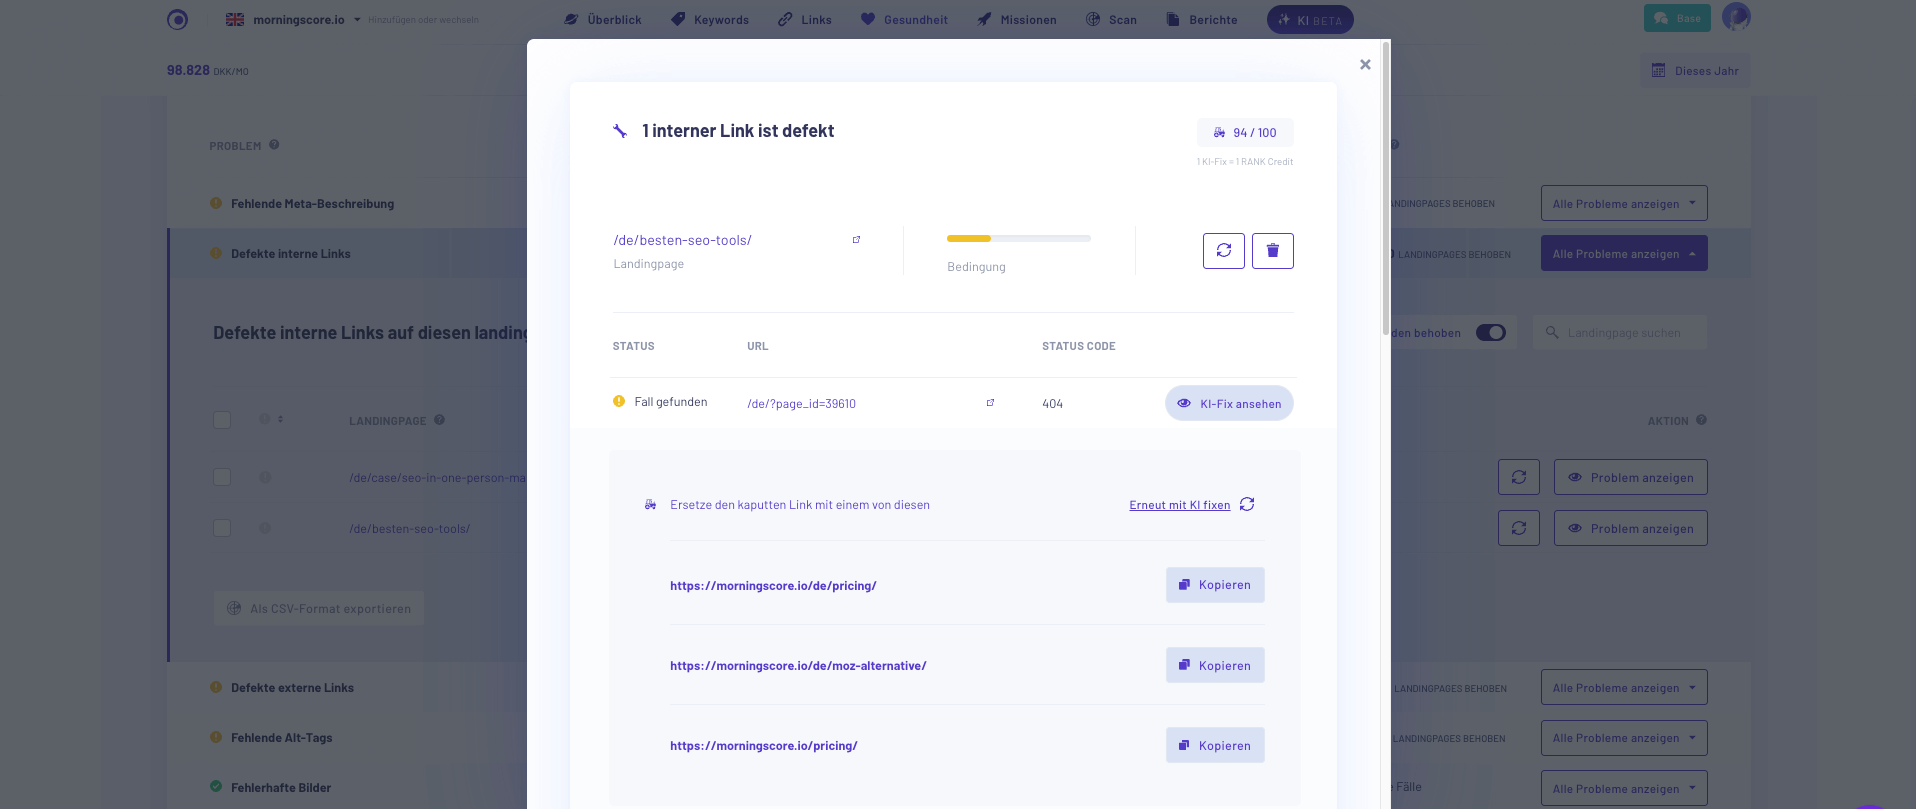
Task: Copy the morningscore.io/de/pricing/ suggestion
Action: click(1215, 585)
